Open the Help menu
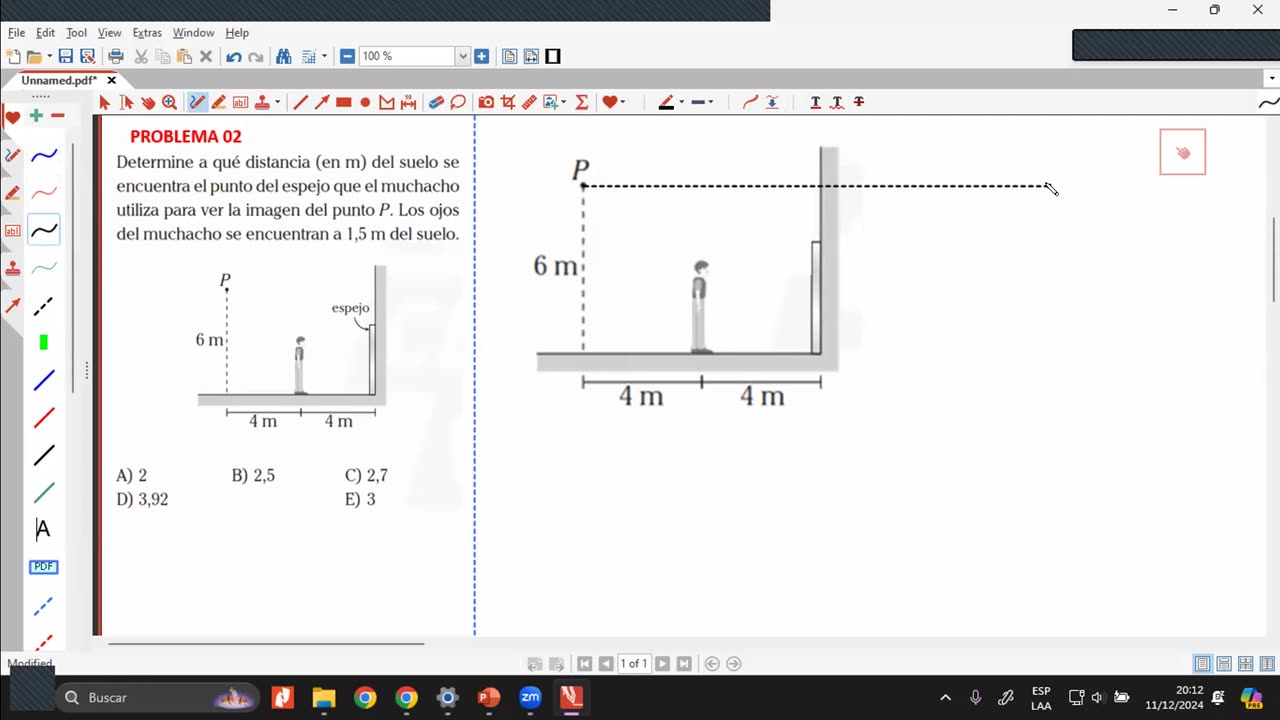This screenshot has height=720, width=1280. pos(237,33)
